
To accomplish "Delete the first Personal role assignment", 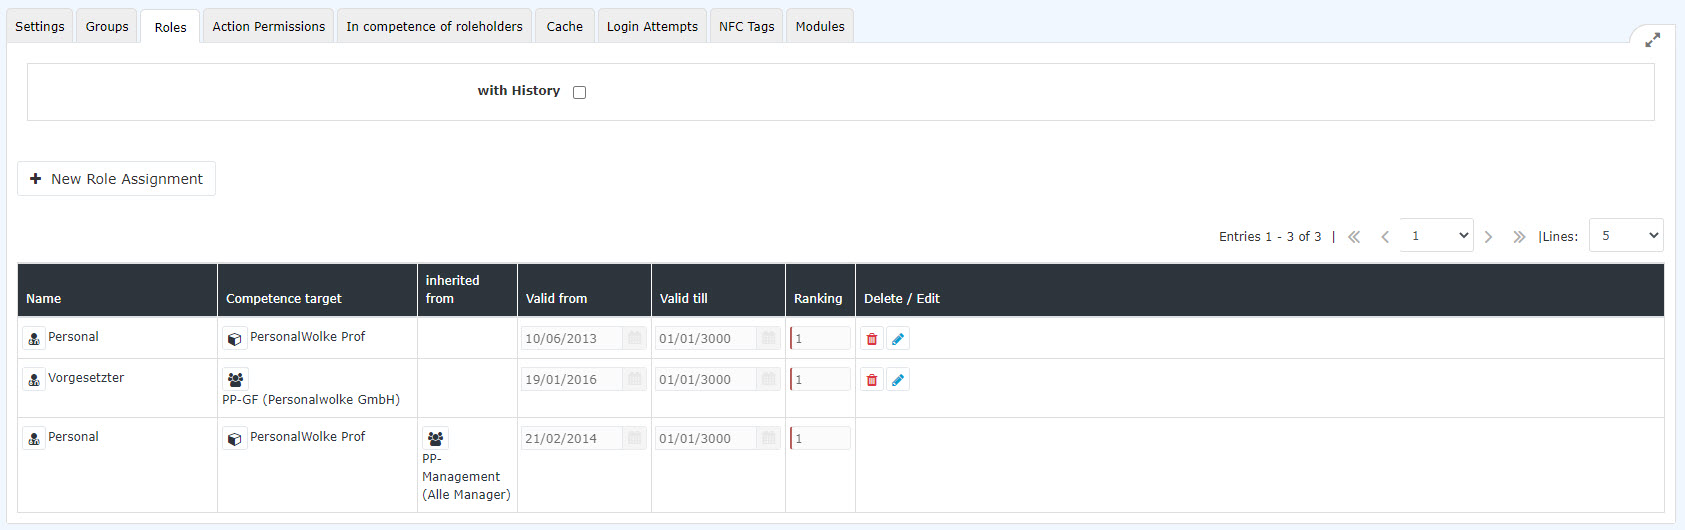I will (x=872, y=339).
